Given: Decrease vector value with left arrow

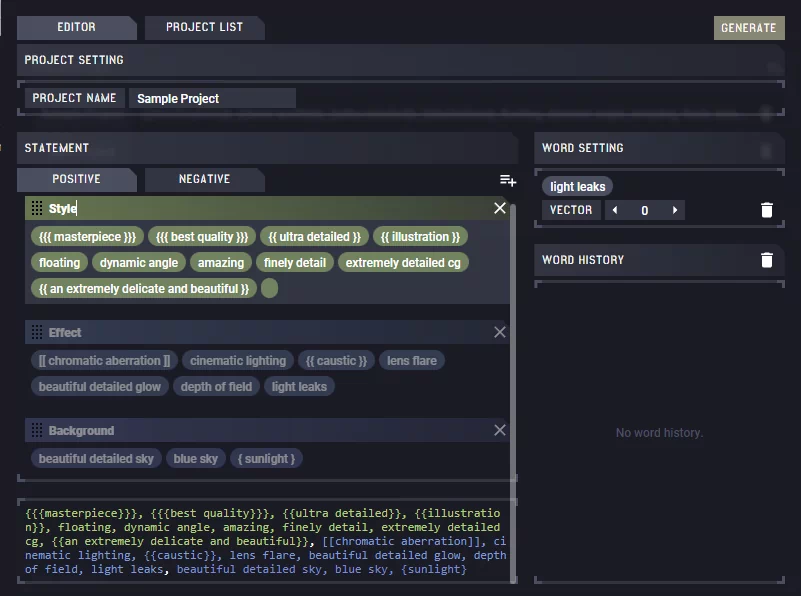Looking at the screenshot, I should click(614, 210).
